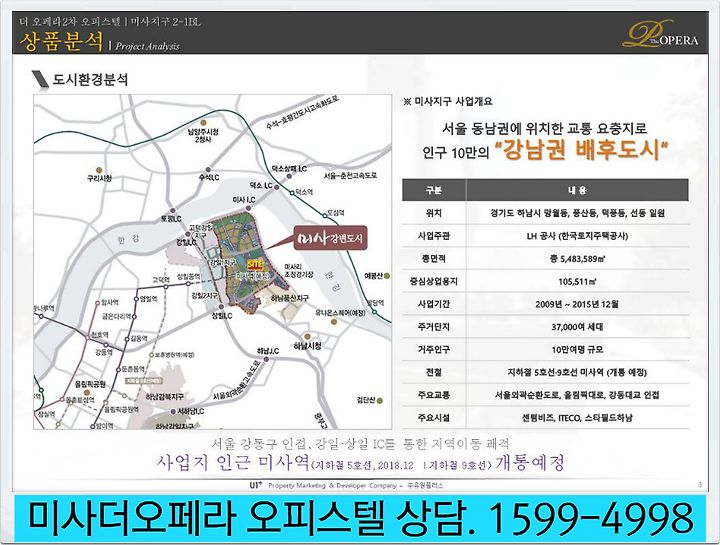Image resolution: width=720 pixels, height=545 pixels.
Task: Click the 미사리 조정경기장 map label
Action: pyautogui.click(x=298, y=270)
